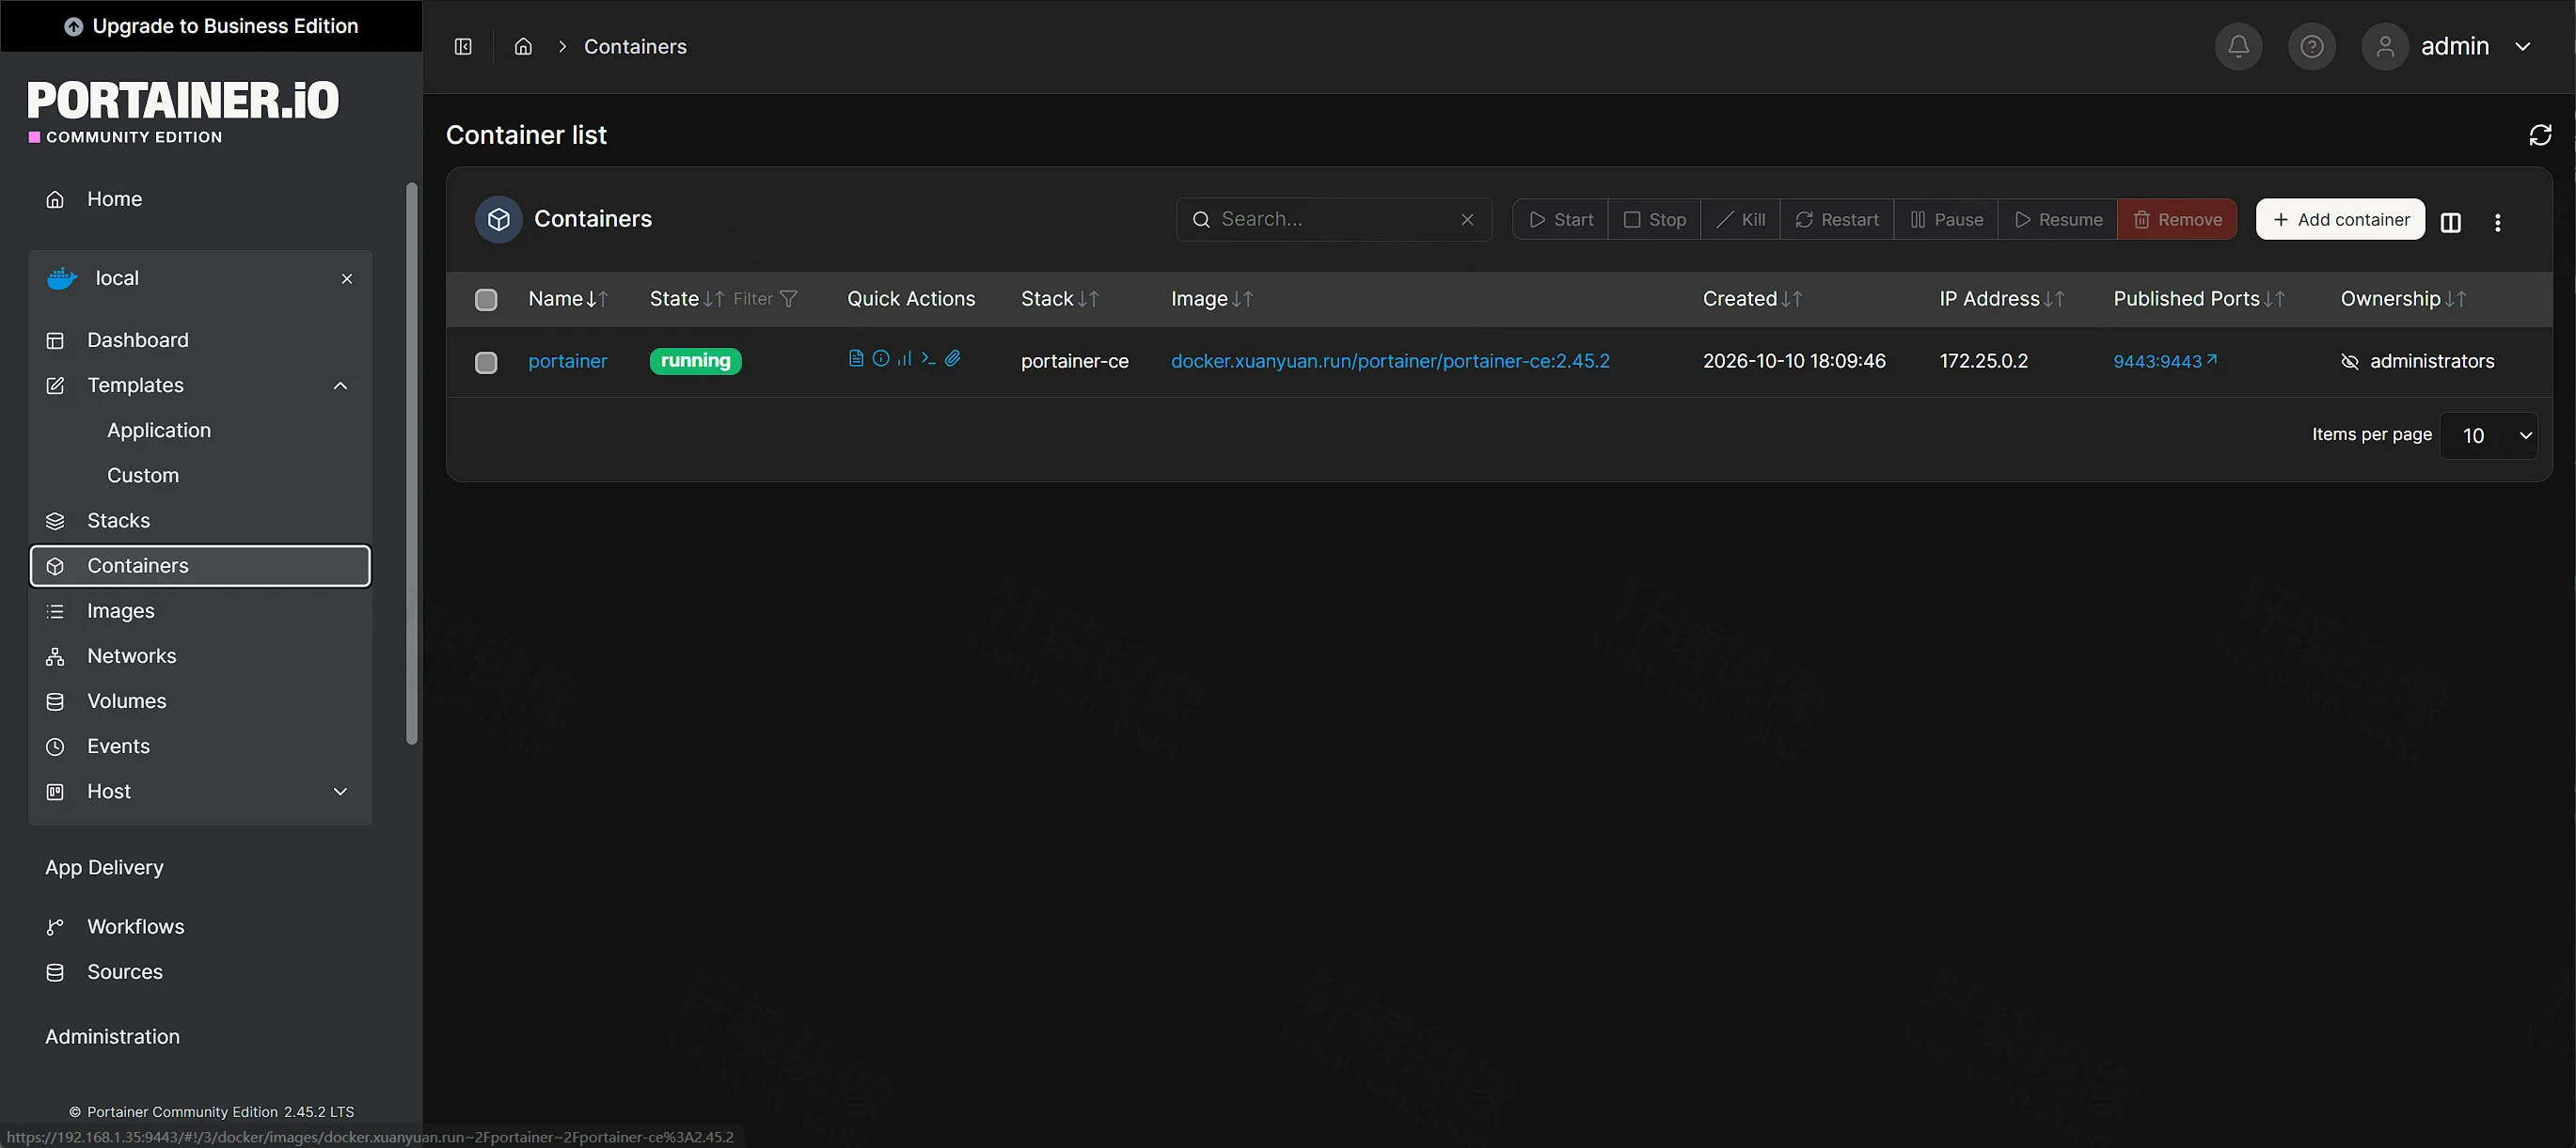
Task: Collapse the Templates menu section
Action: [340, 386]
